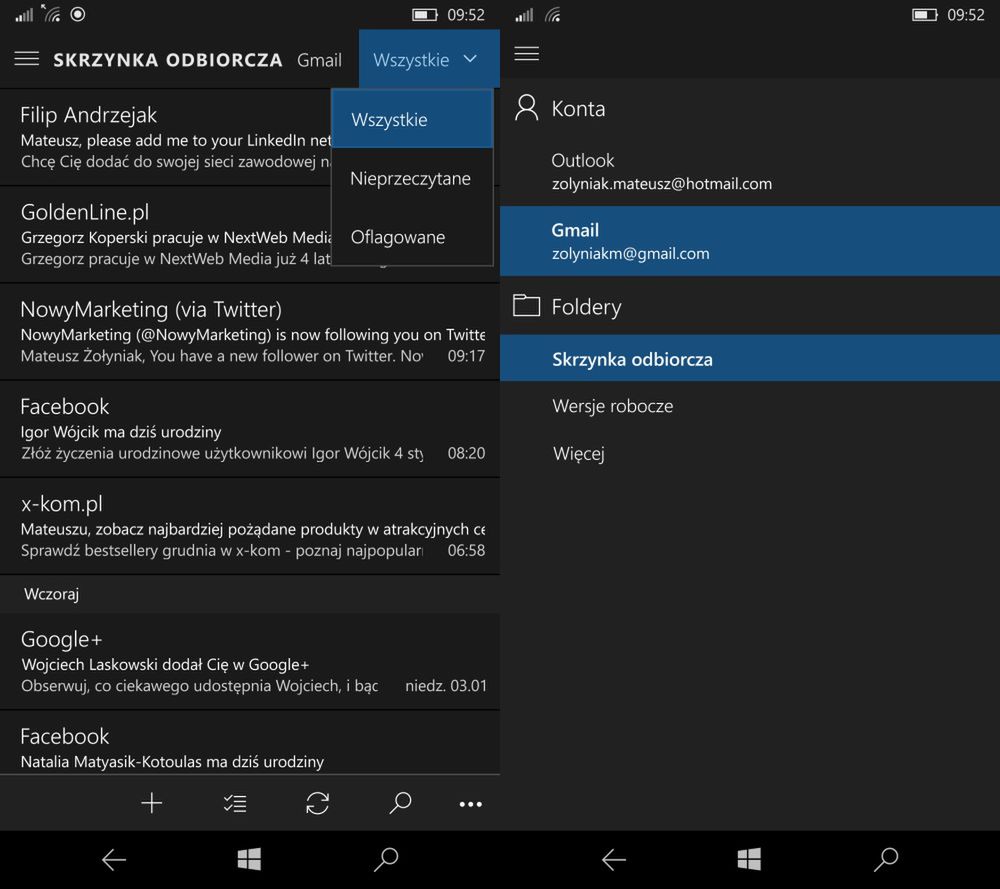The image size is (1000, 889).
Task: Select Nieprzeczytane filter option
Action: click(411, 179)
